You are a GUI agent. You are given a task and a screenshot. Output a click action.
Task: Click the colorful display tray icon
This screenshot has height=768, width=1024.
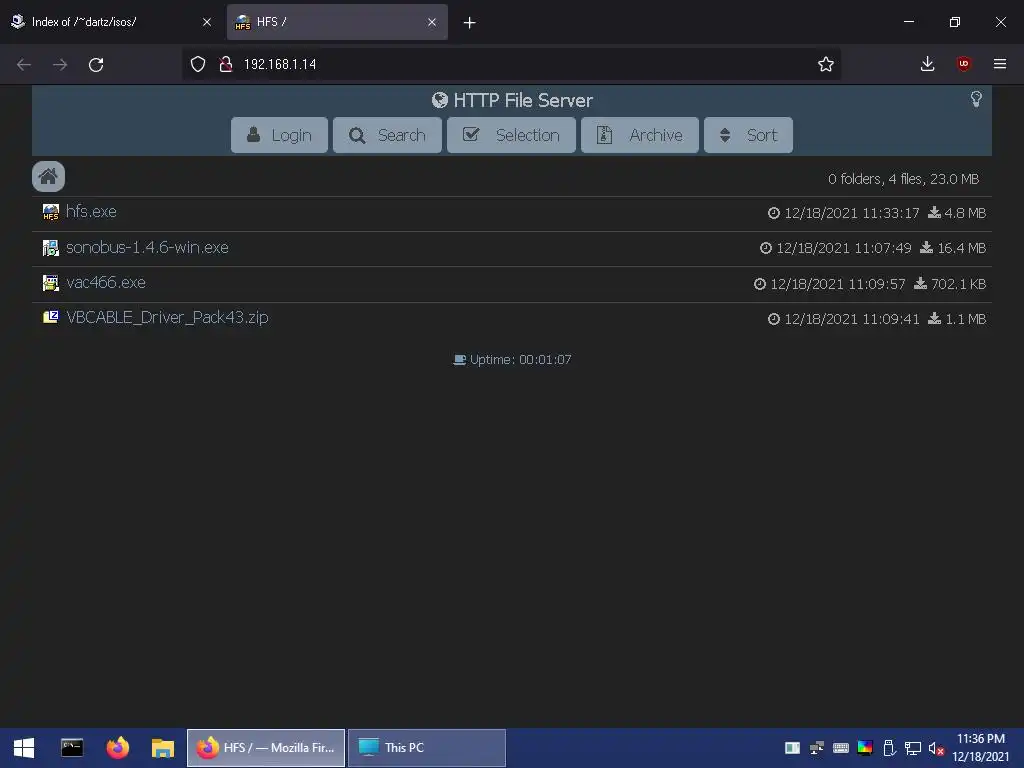tap(865, 748)
